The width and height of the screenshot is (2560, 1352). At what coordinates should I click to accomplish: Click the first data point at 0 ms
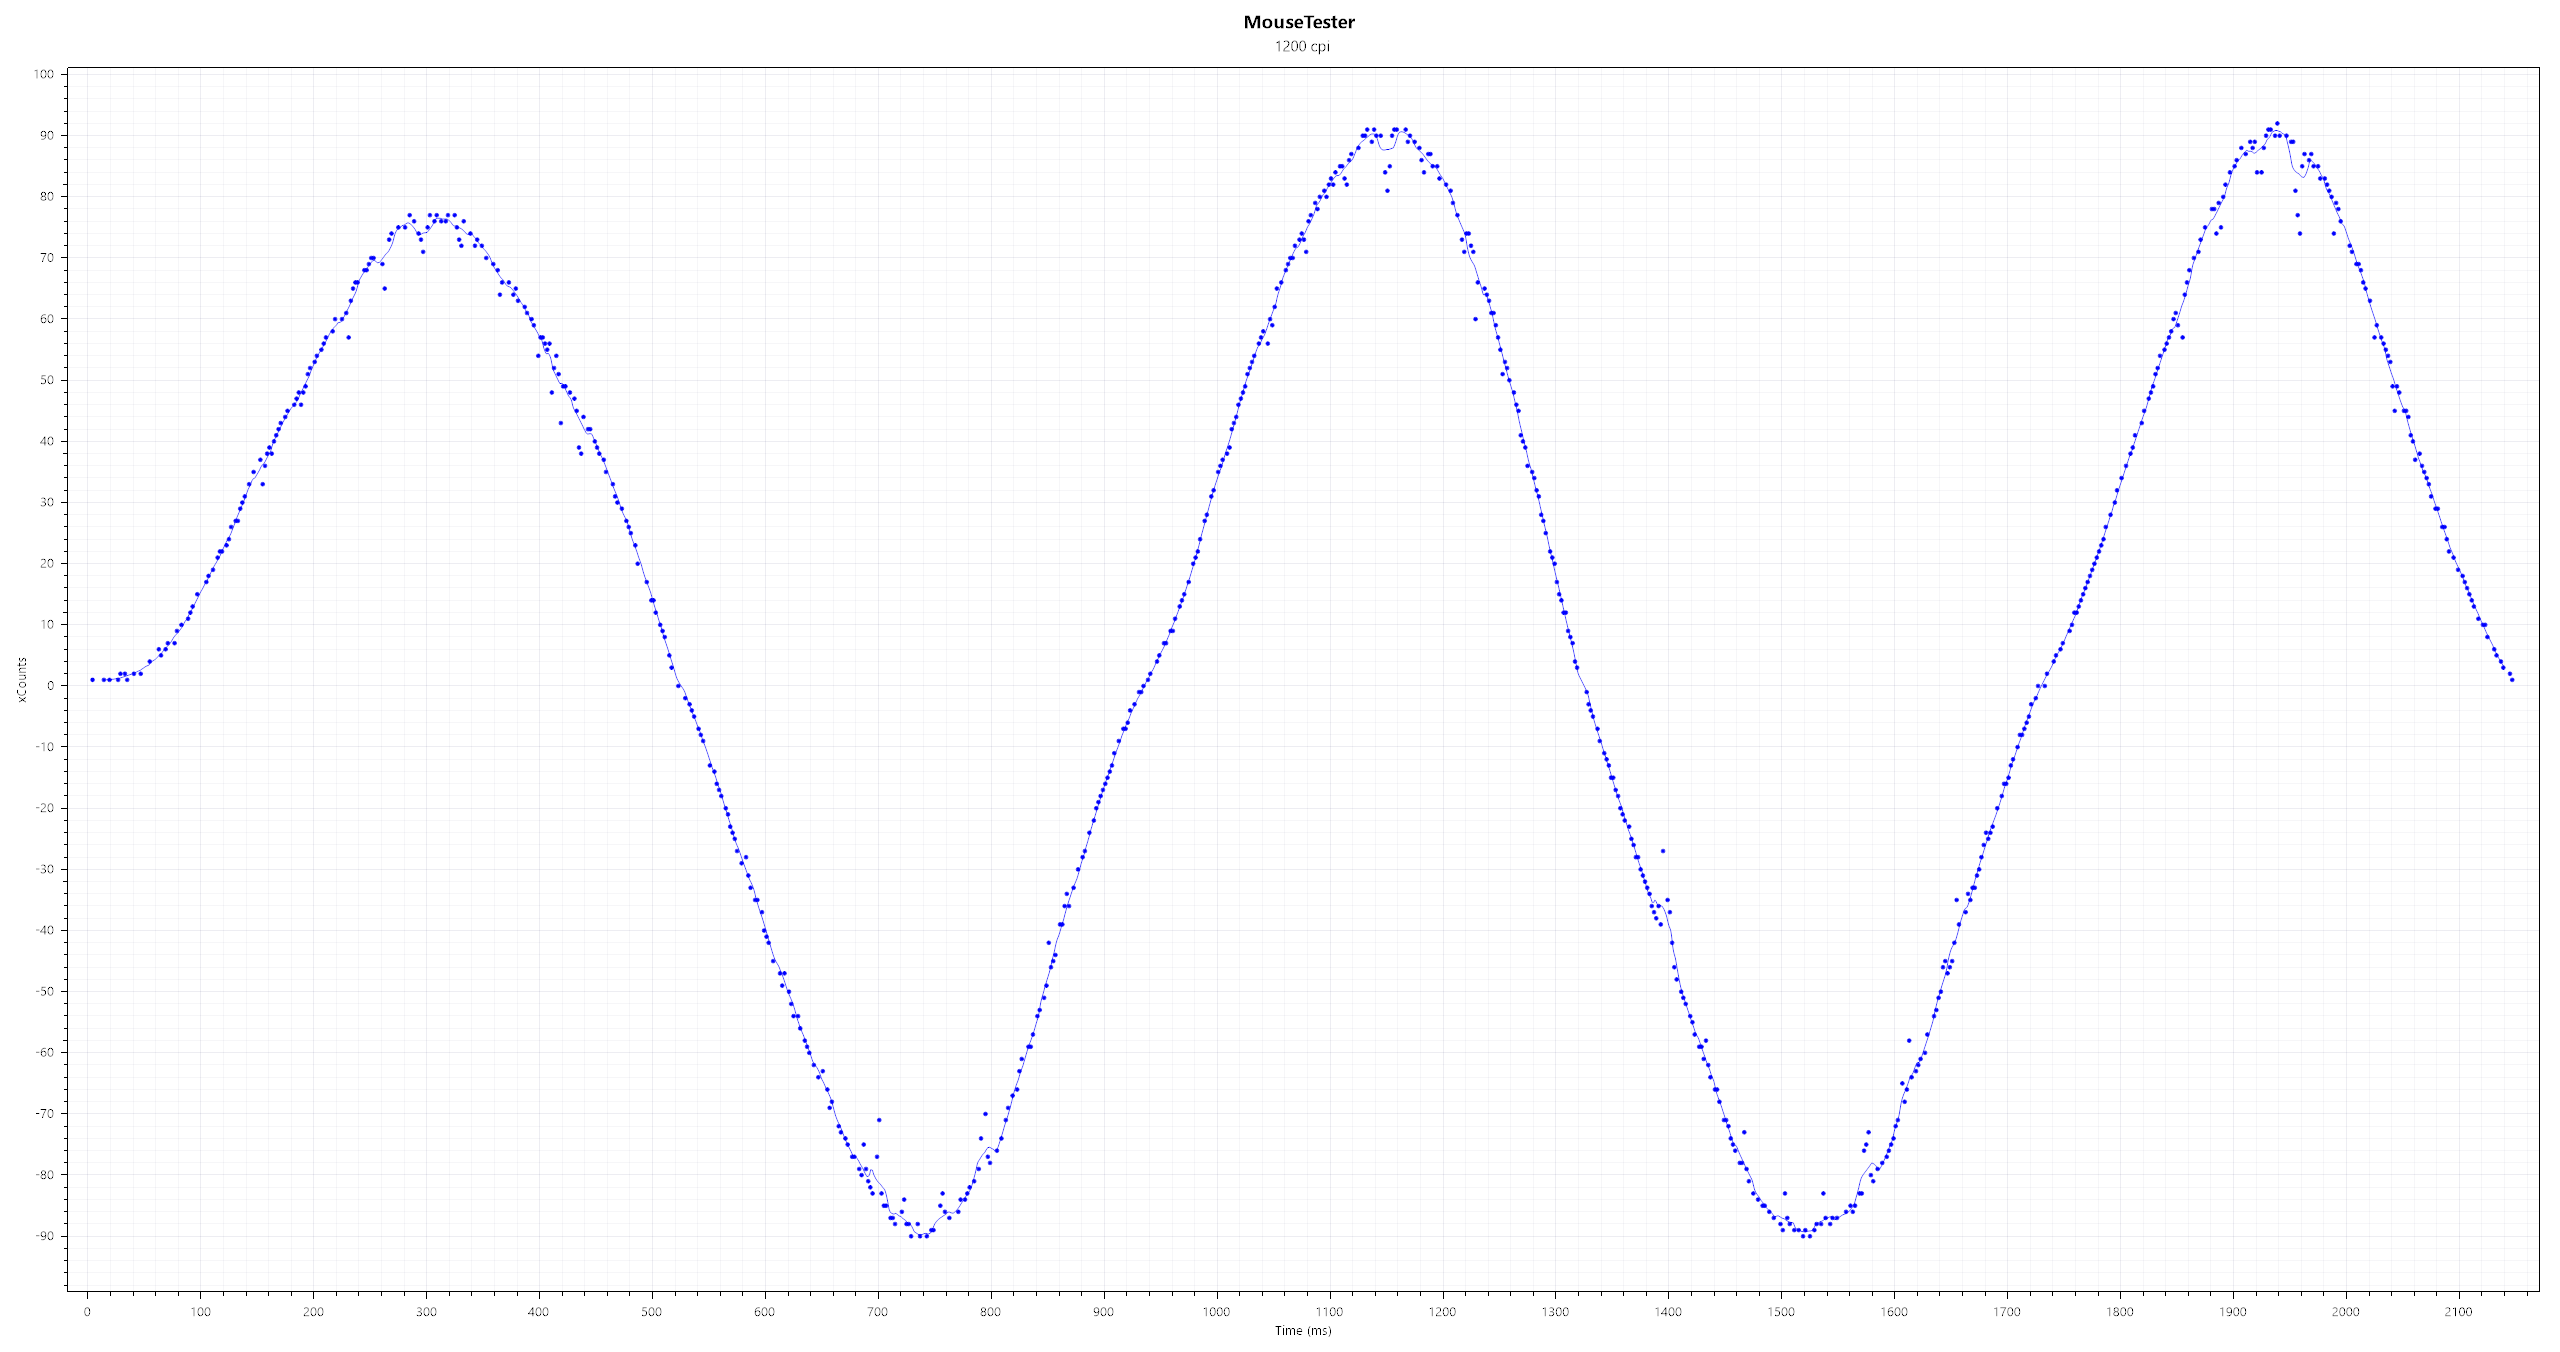[92, 679]
